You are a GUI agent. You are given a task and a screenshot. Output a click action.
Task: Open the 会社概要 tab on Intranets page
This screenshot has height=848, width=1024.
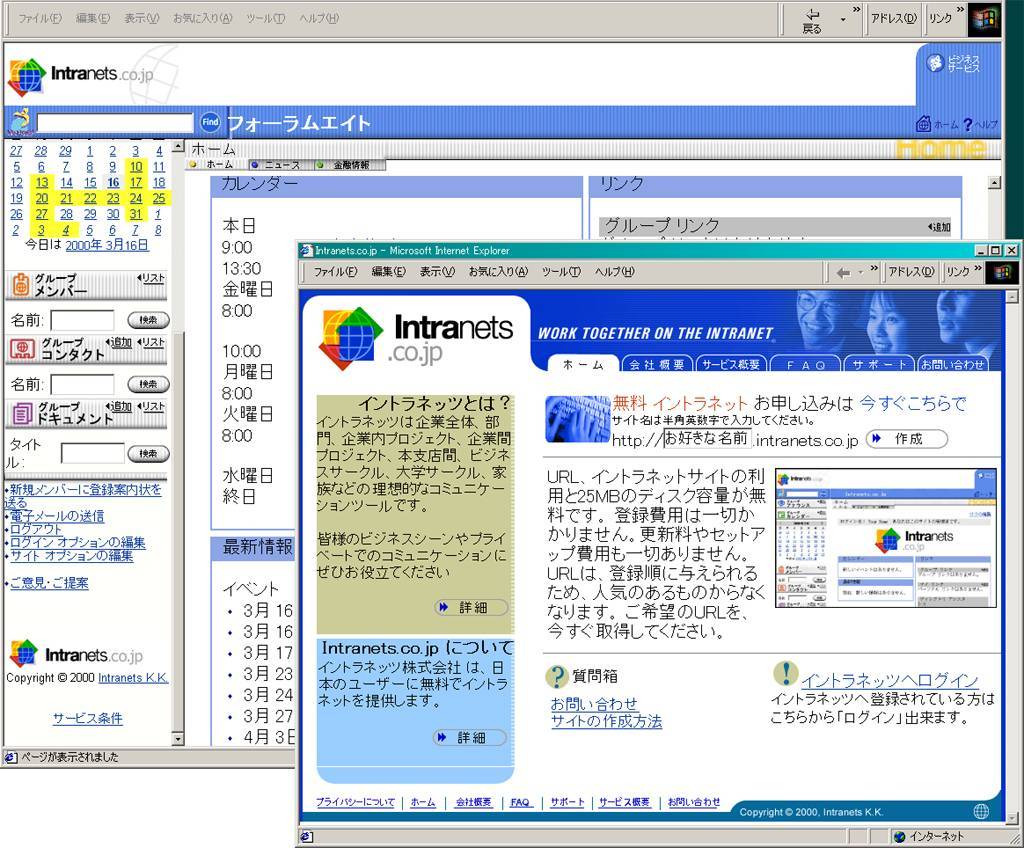[657, 365]
